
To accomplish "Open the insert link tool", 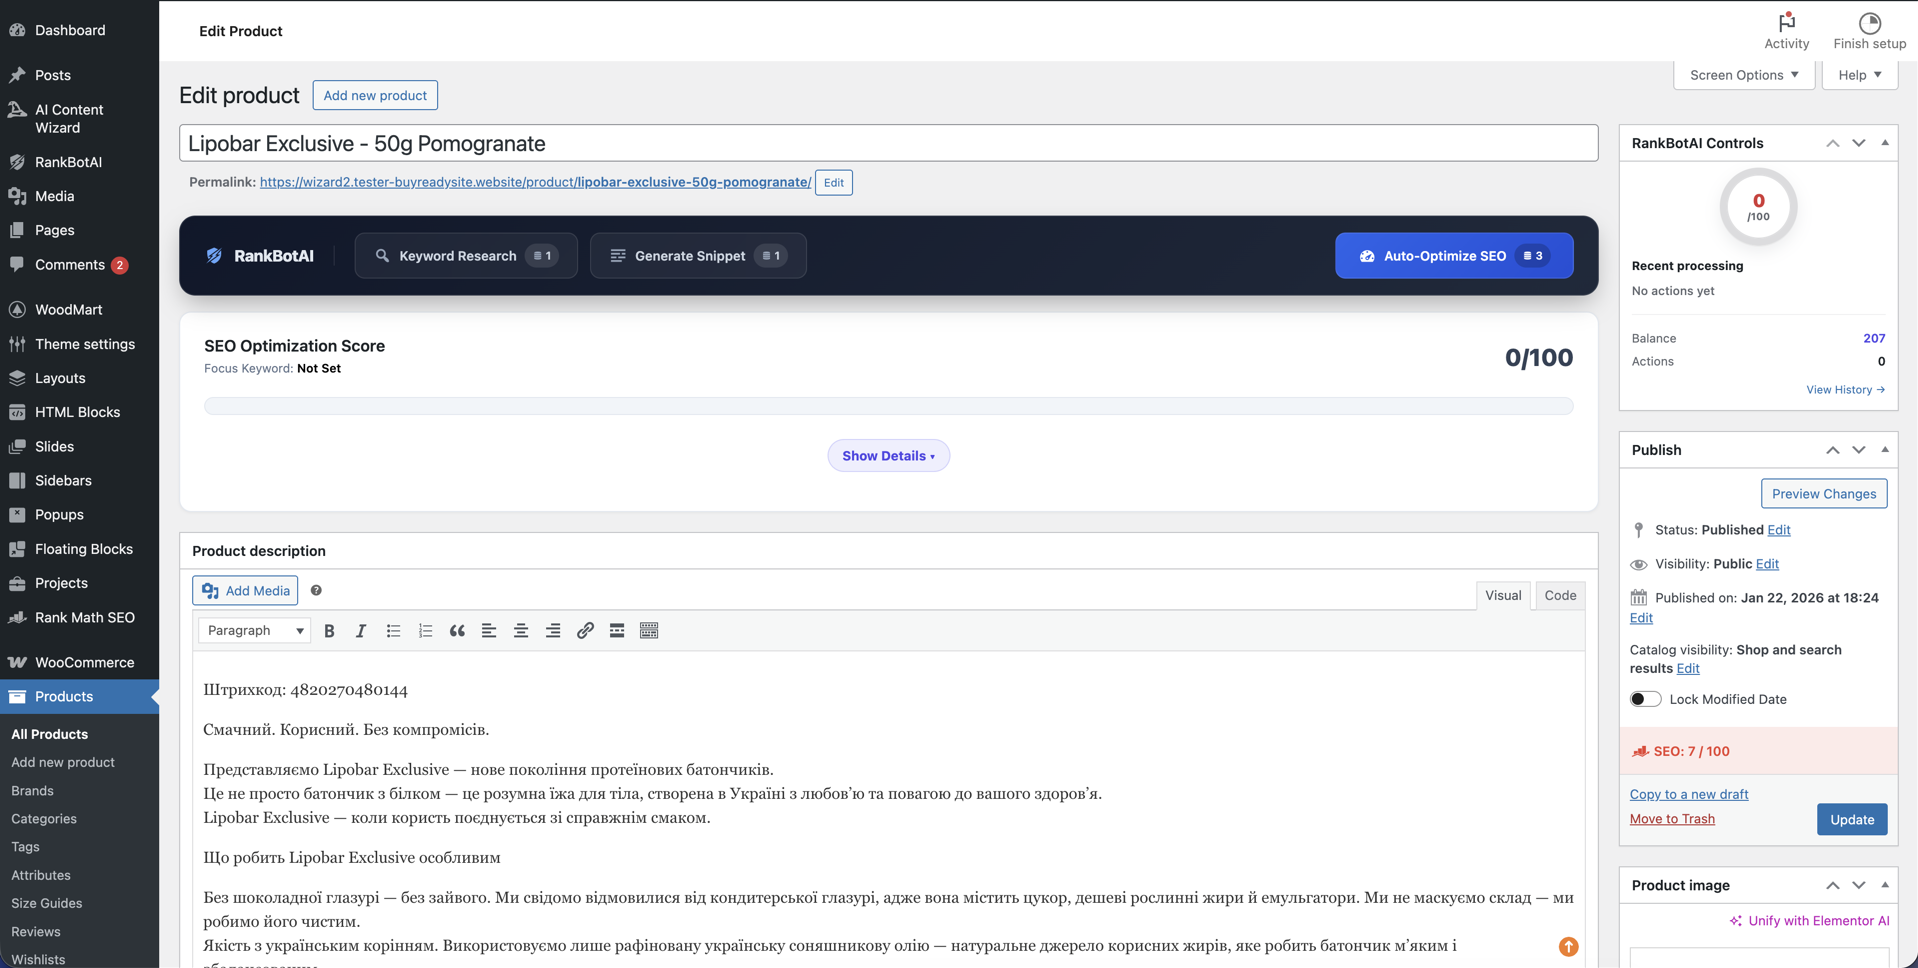I will (x=585, y=630).
